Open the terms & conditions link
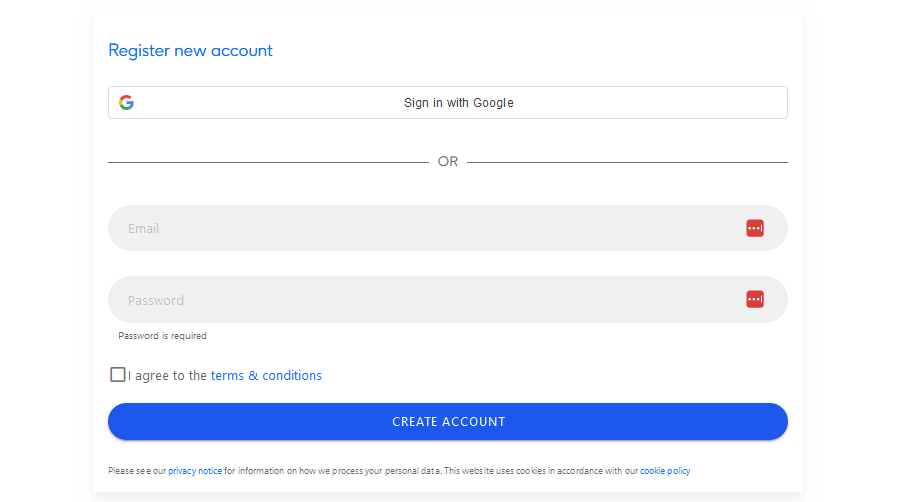The height and width of the screenshot is (502, 900). tap(266, 376)
